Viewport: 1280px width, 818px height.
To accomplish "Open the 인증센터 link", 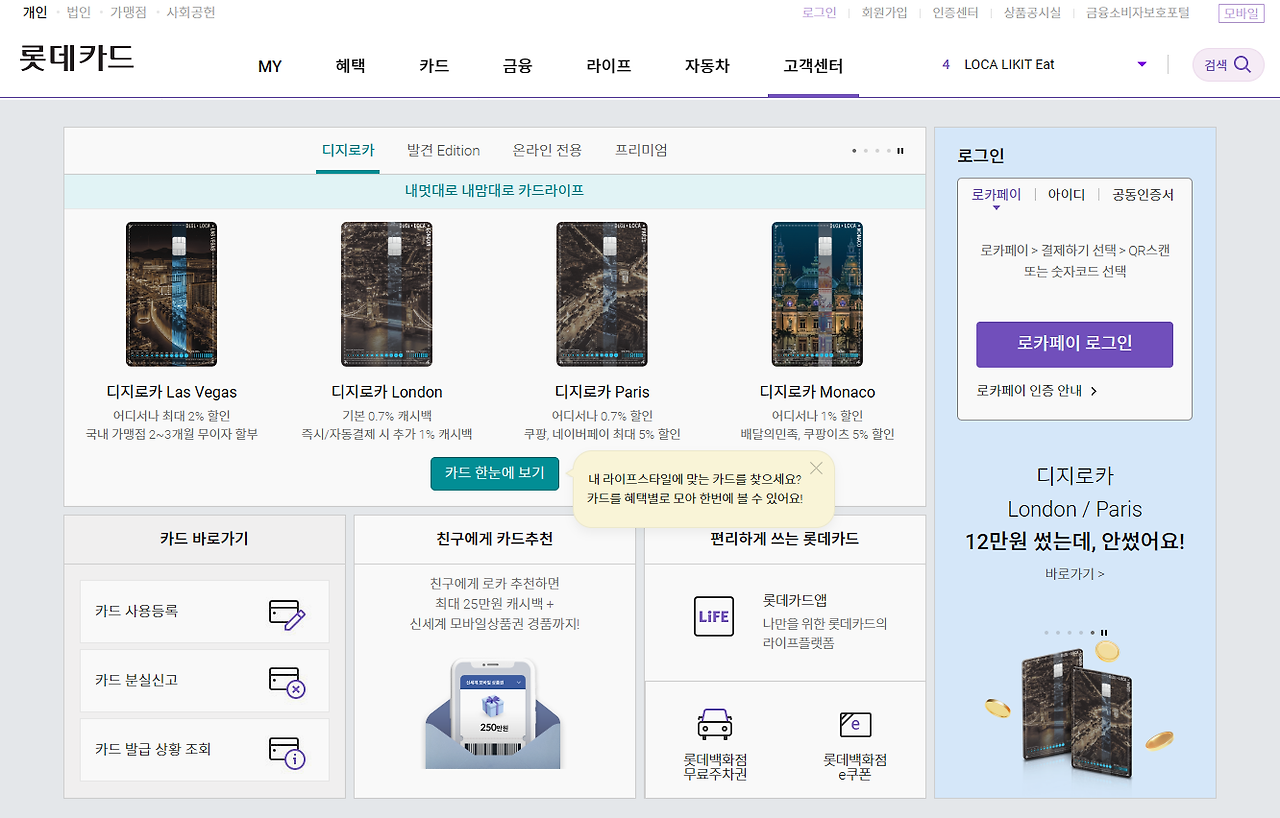I will tap(955, 13).
